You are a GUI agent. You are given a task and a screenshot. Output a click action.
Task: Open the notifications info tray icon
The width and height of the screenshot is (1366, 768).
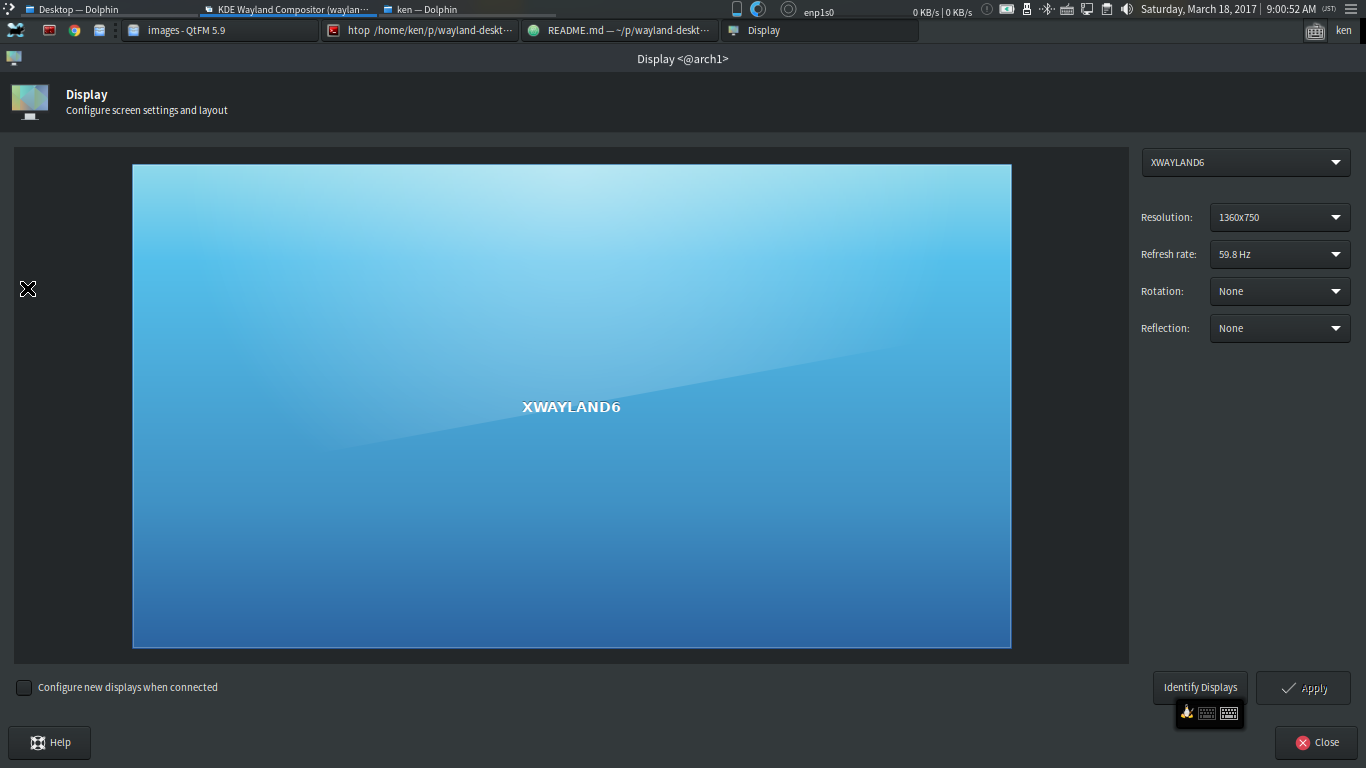987,9
